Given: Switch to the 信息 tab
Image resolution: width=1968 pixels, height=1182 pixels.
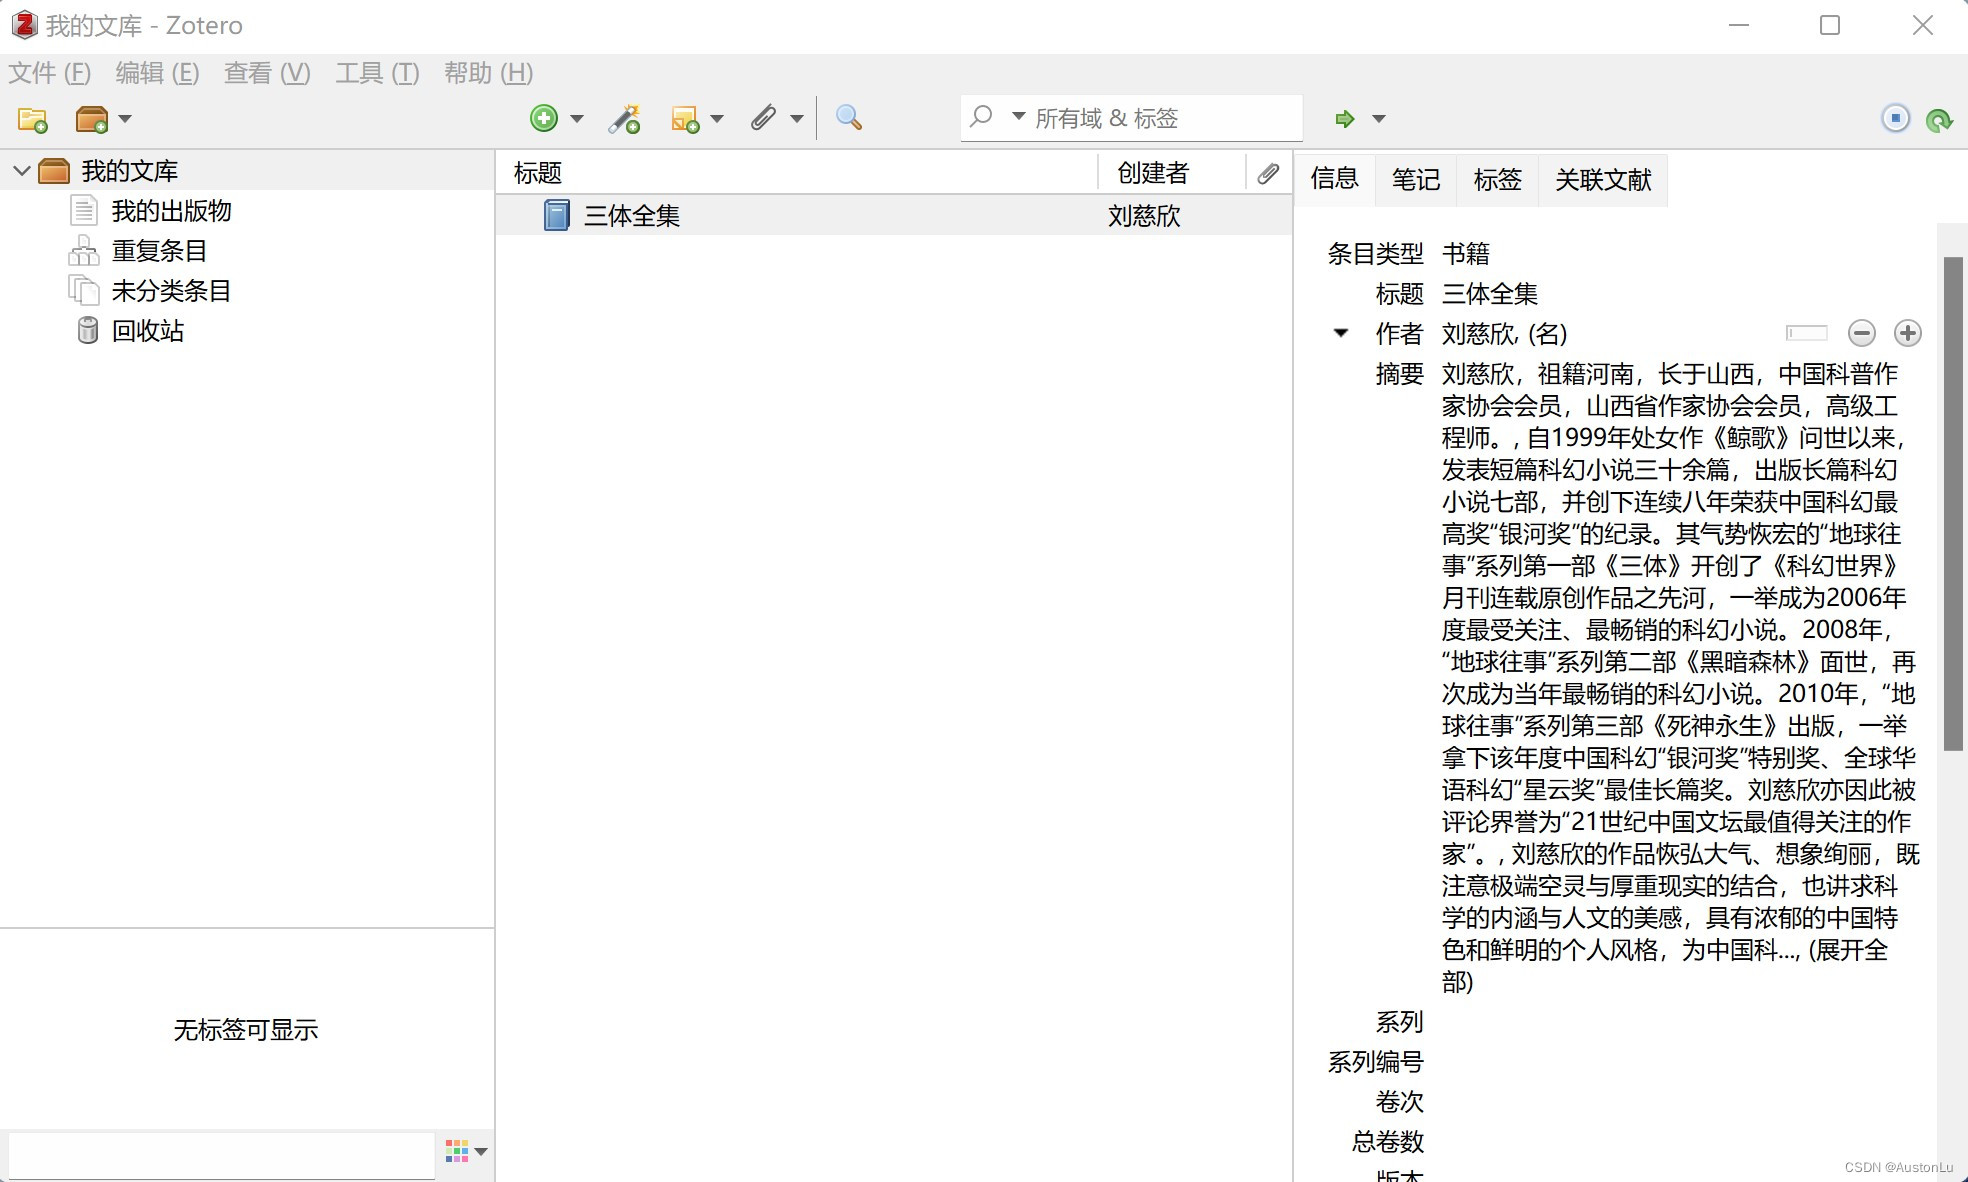Looking at the screenshot, I should pyautogui.click(x=1334, y=179).
